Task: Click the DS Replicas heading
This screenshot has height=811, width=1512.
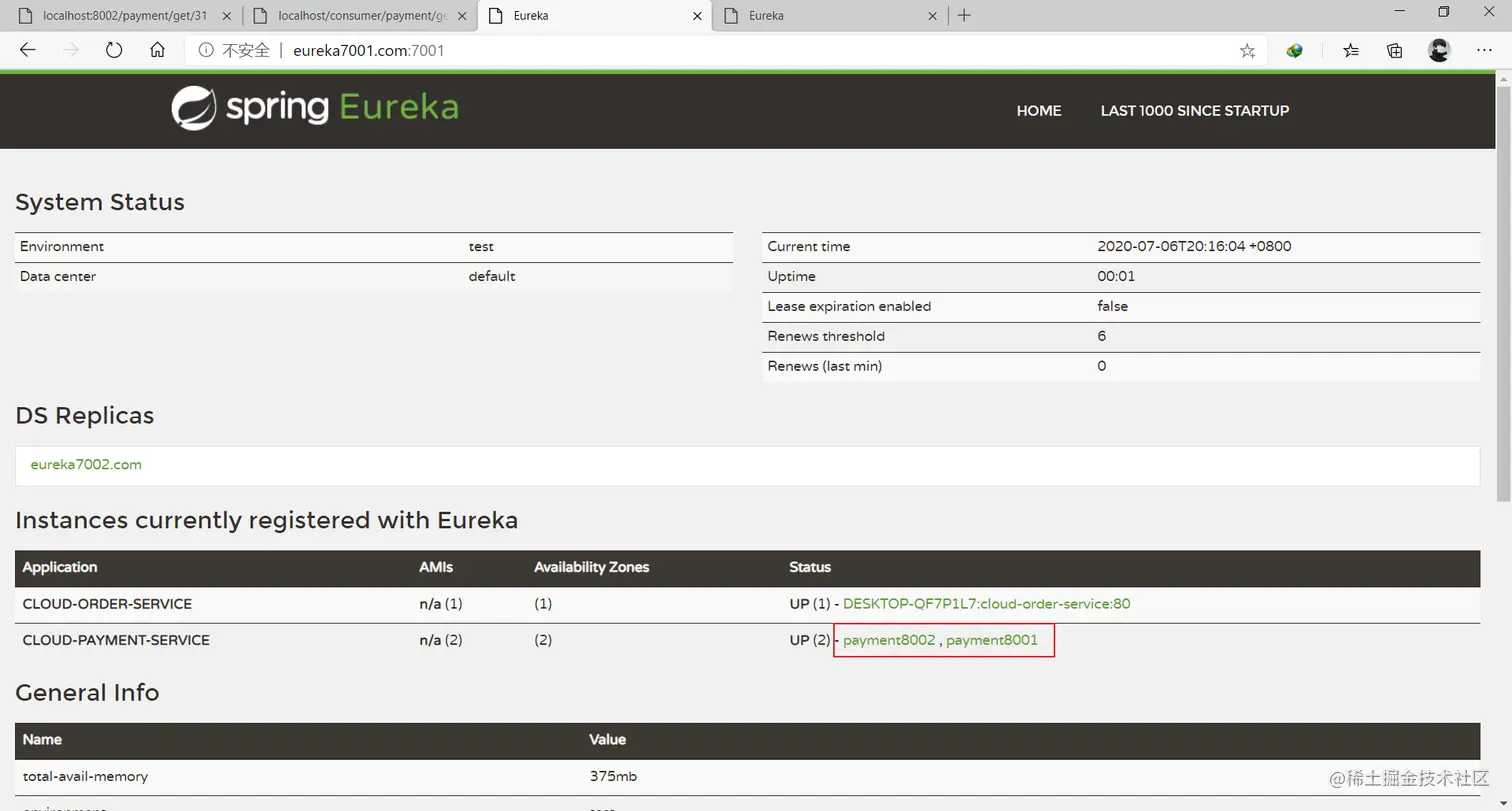Action: point(85,415)
